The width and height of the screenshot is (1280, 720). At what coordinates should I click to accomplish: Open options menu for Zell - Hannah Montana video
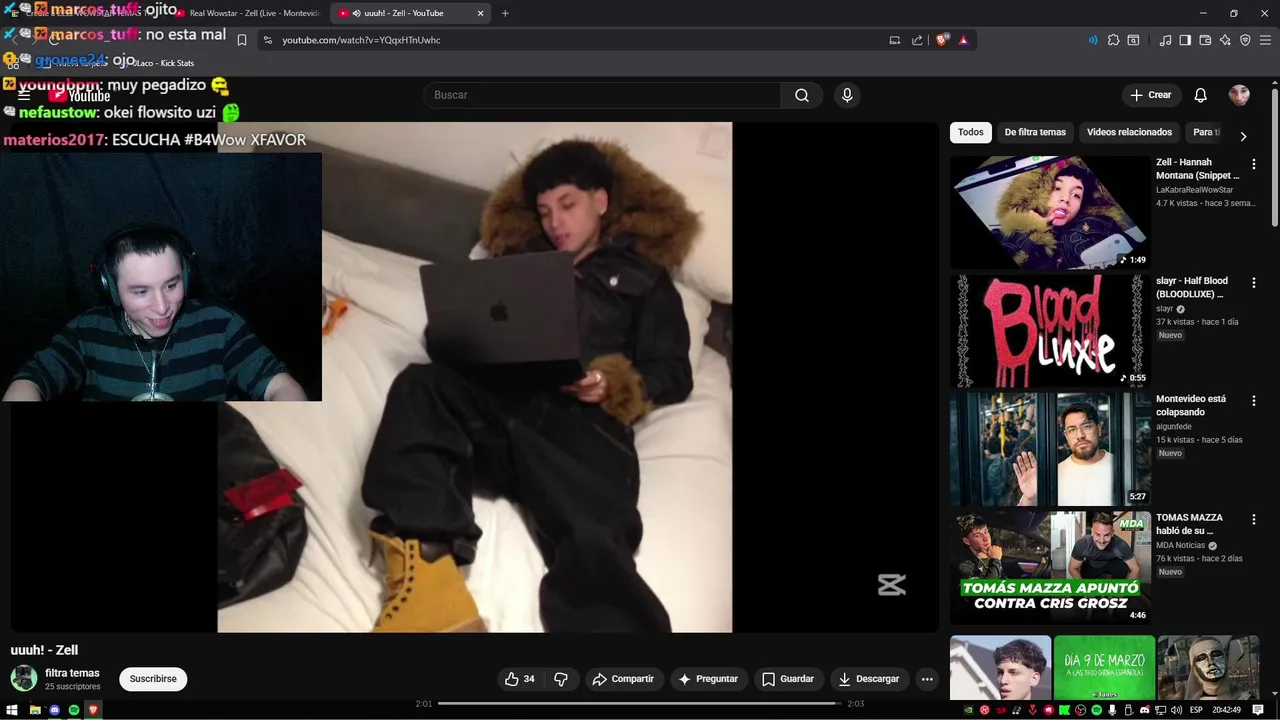click(1253, 164)
